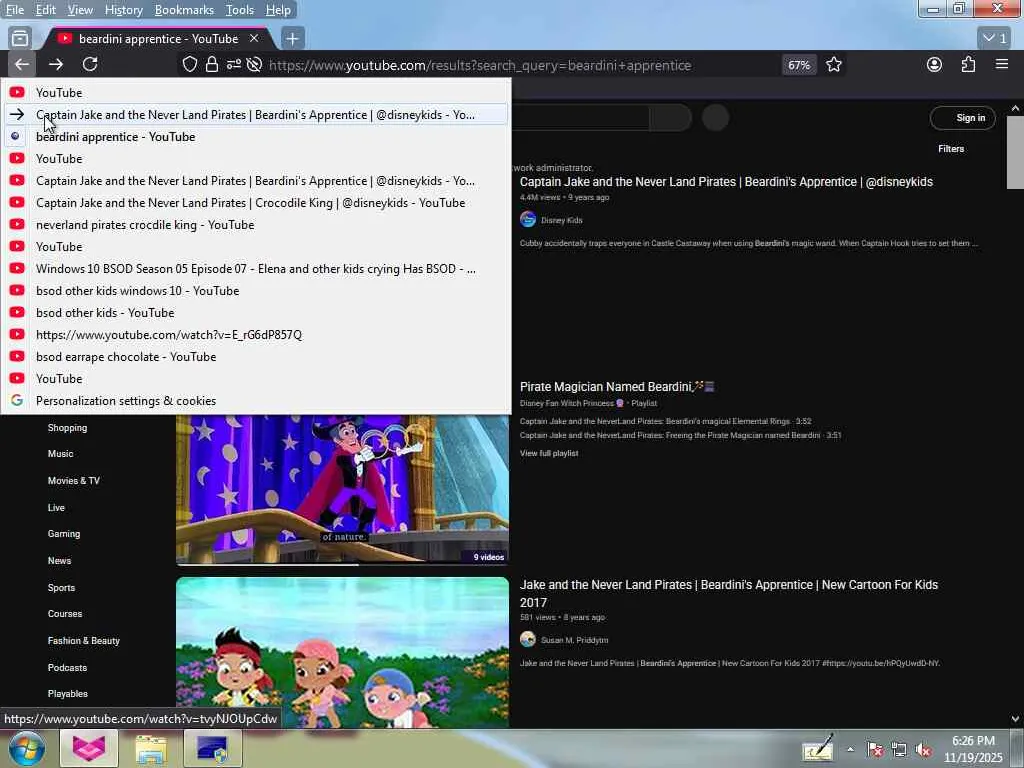Viewport: 1024px width, 768px height.
Task: Select 'Personalization settings & cookies' entry
Action: tap(256, 400)
